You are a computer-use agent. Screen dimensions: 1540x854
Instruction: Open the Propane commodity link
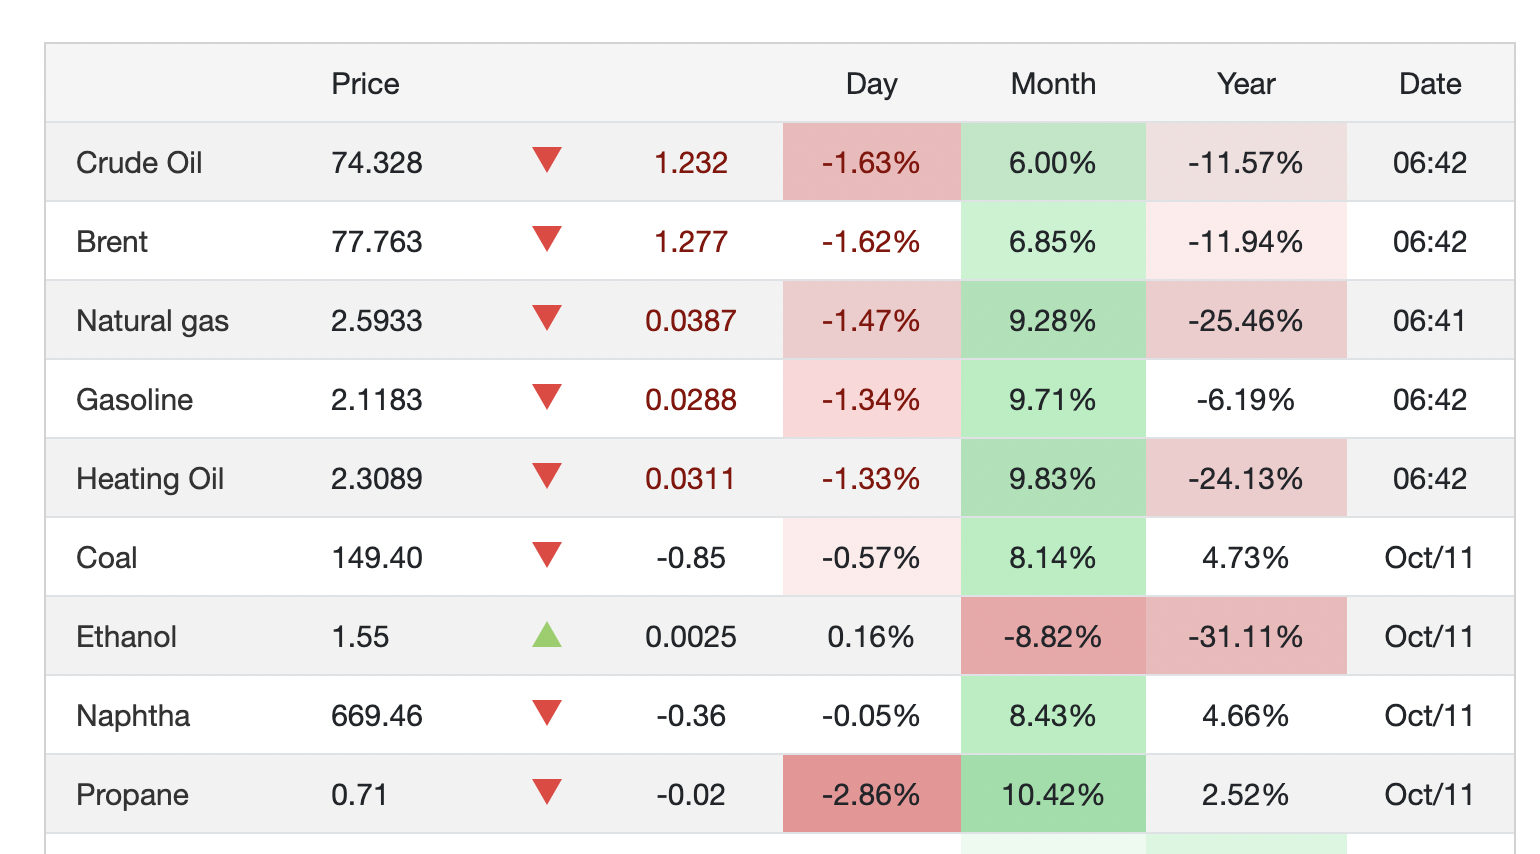coord(132,794)
